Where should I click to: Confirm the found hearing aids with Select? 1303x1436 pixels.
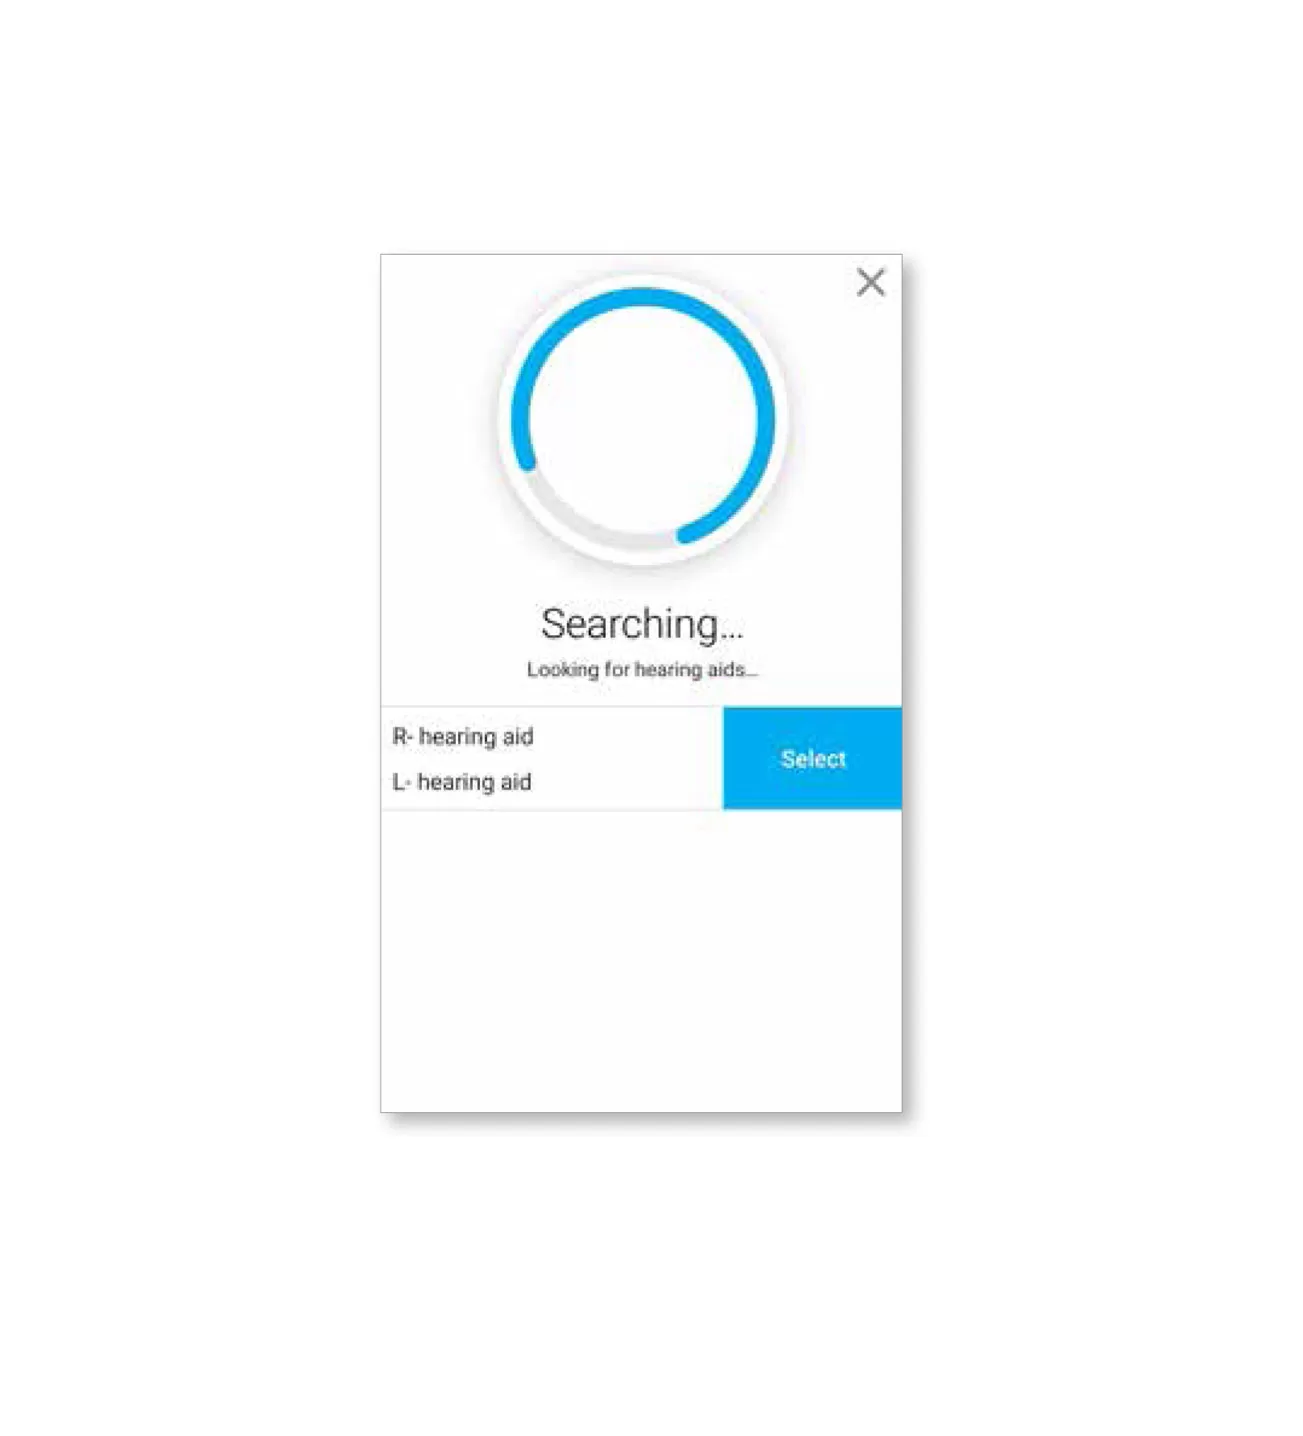[x=812, y=758]
